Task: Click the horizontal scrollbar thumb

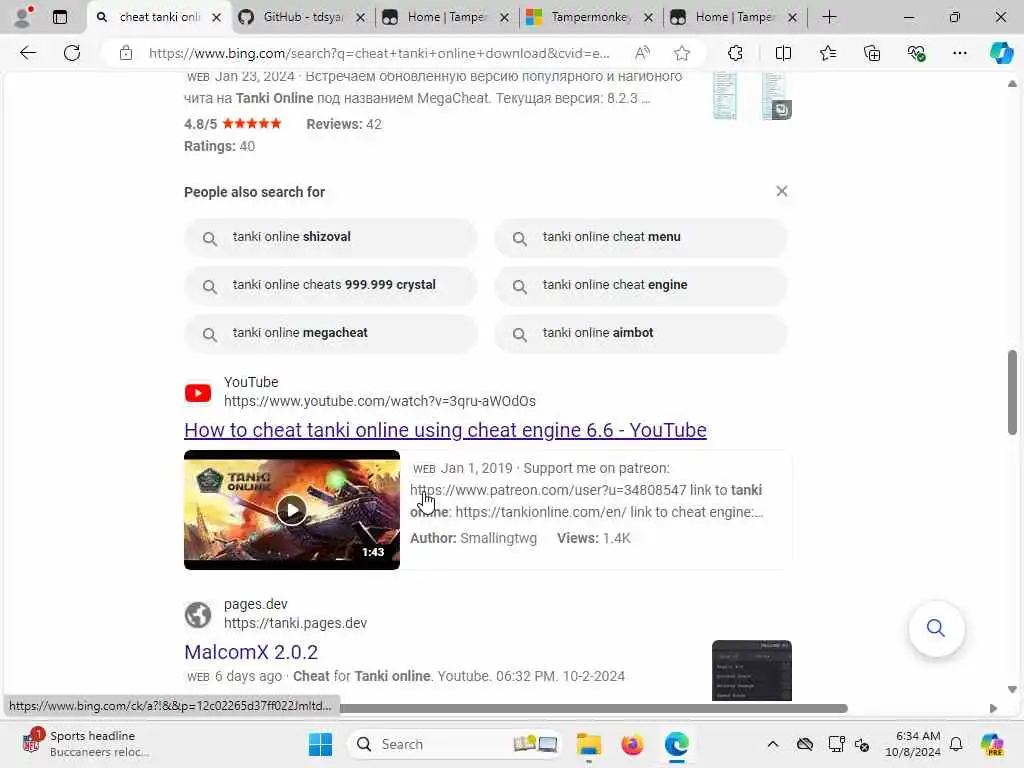Action: 593,709
